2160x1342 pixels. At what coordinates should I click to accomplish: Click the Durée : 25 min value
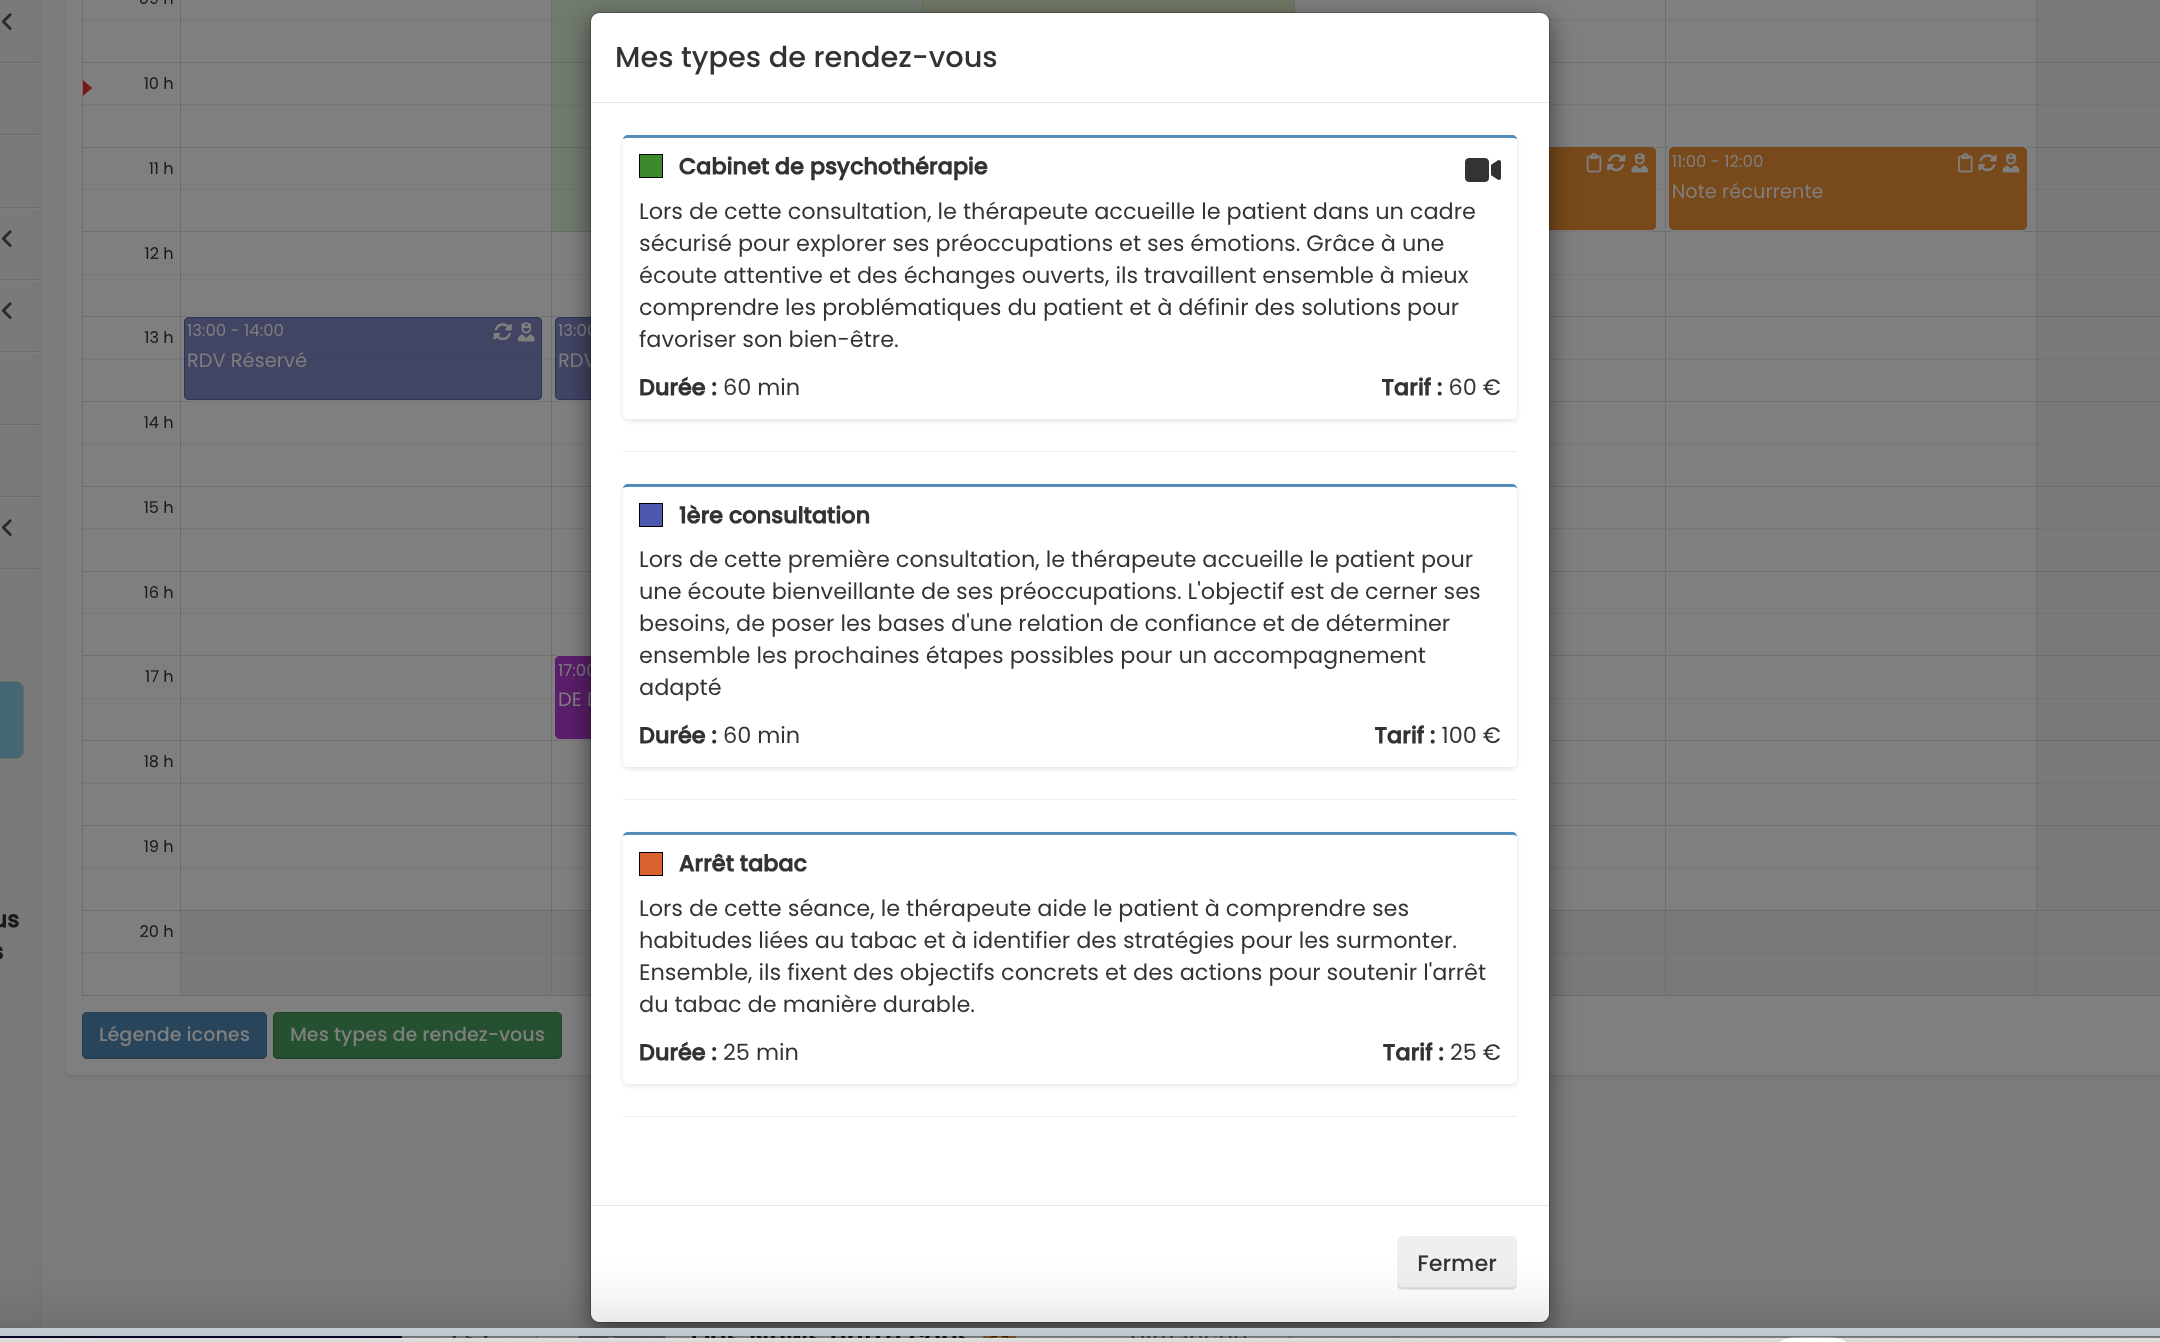[718, 1052]
